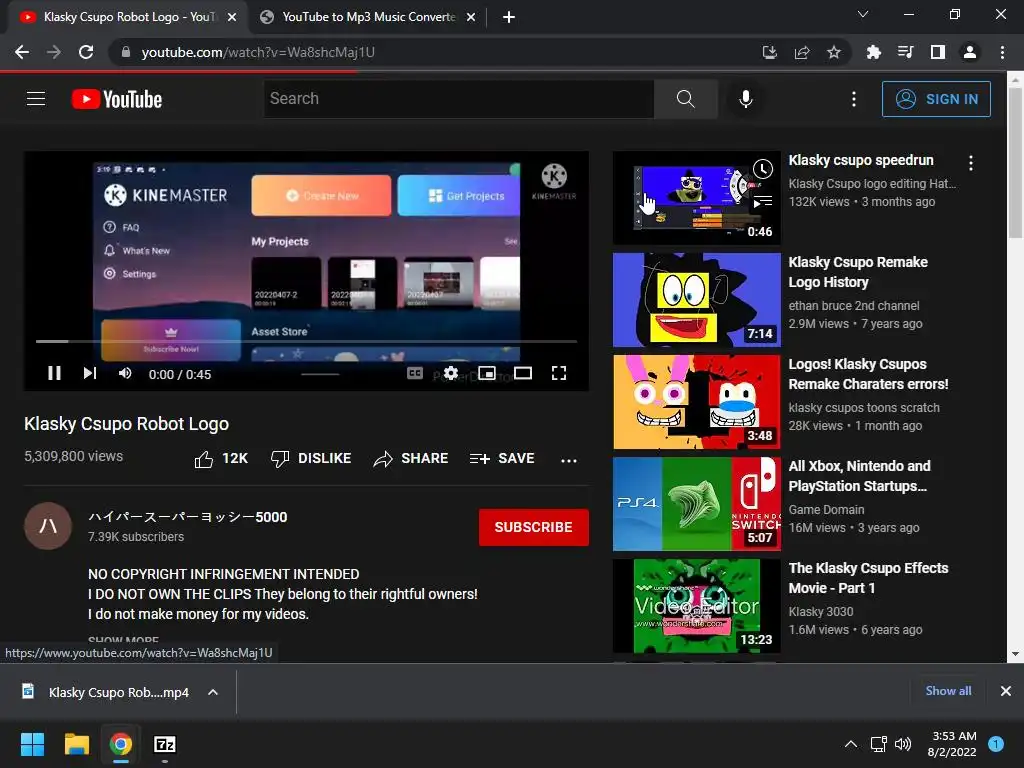Share this page icon in address bar
This screenshot has height=768, width=1024.
pyautogui.click(x=801, y=52)
